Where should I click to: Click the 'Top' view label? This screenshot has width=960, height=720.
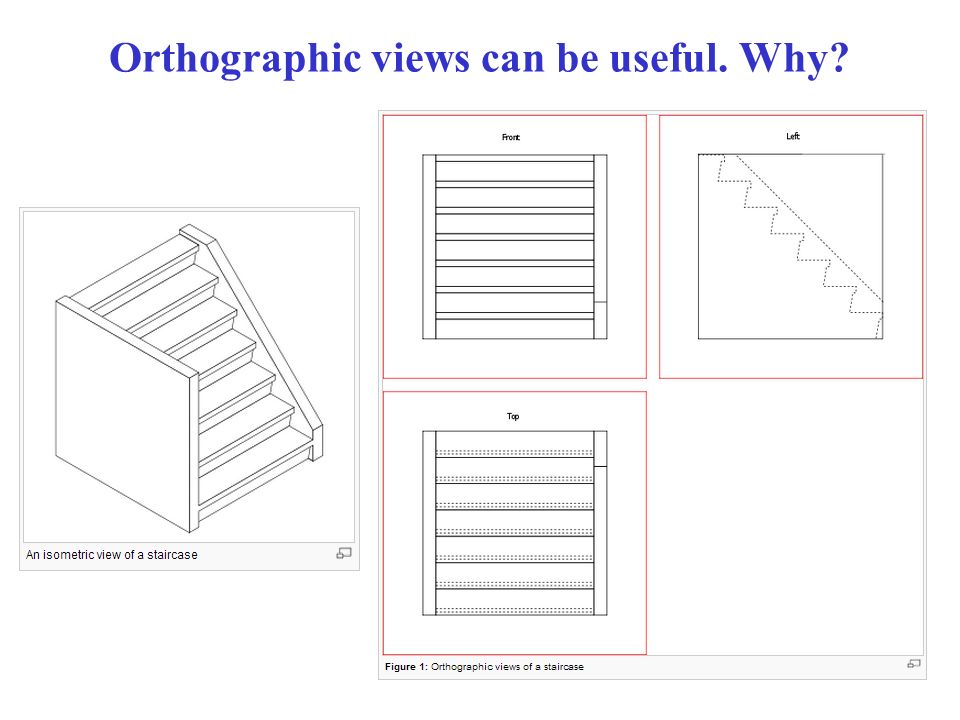[x=513, y=416]
